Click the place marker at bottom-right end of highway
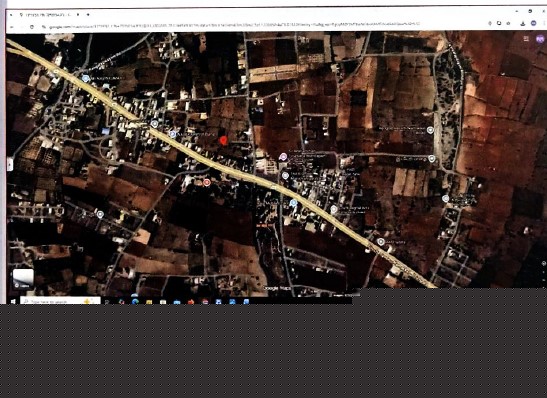 point(381,241)
